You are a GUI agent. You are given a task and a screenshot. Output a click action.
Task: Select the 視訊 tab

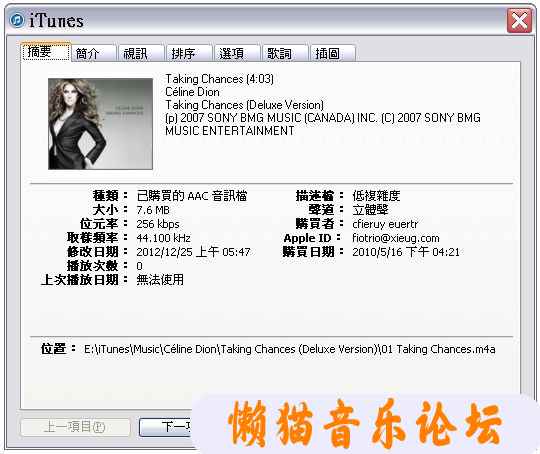[x=142, y=53]
